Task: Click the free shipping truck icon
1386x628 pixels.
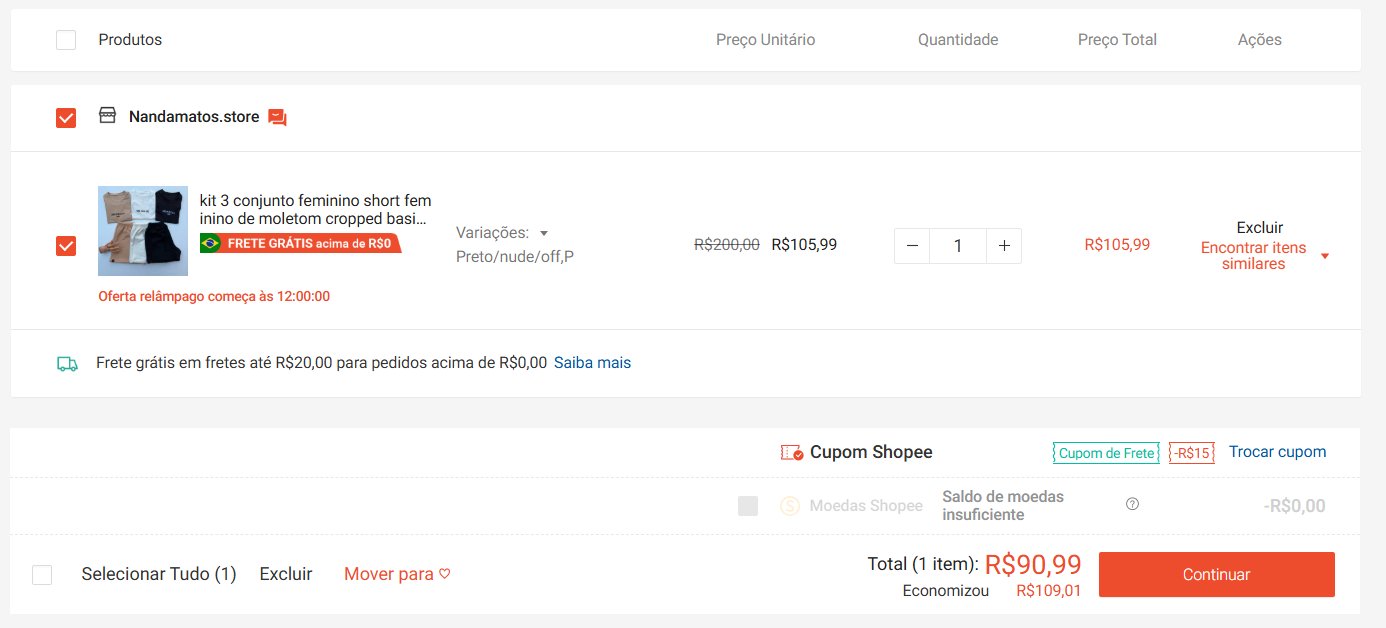Action: tap(67, 364)
